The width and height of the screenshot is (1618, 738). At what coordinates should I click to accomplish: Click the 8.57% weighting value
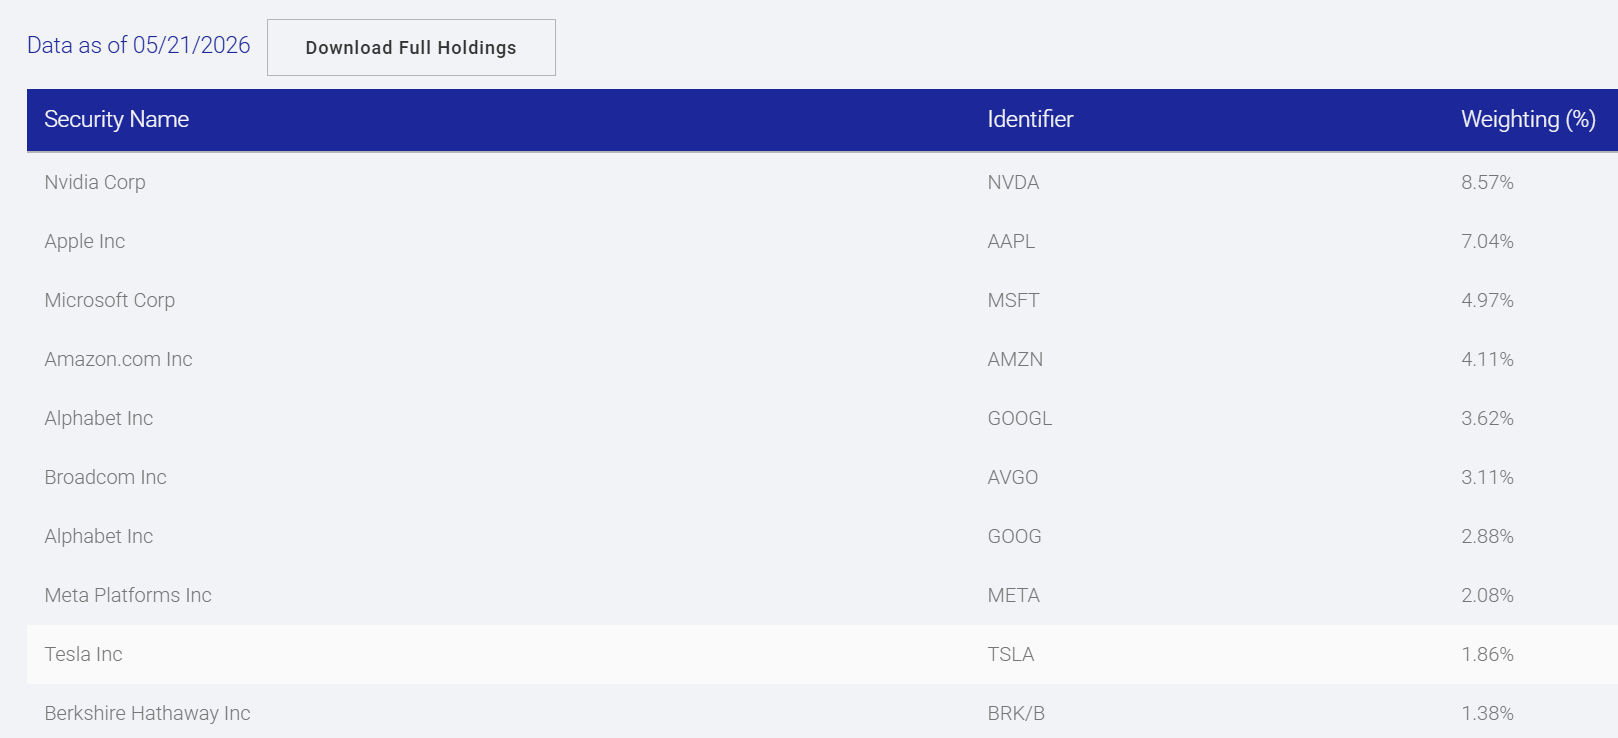click(1487, 182)
